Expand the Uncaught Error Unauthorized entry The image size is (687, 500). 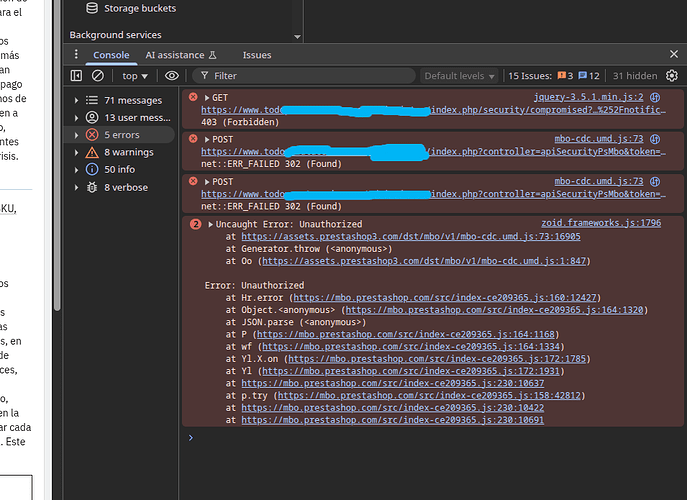click(210, 224)
